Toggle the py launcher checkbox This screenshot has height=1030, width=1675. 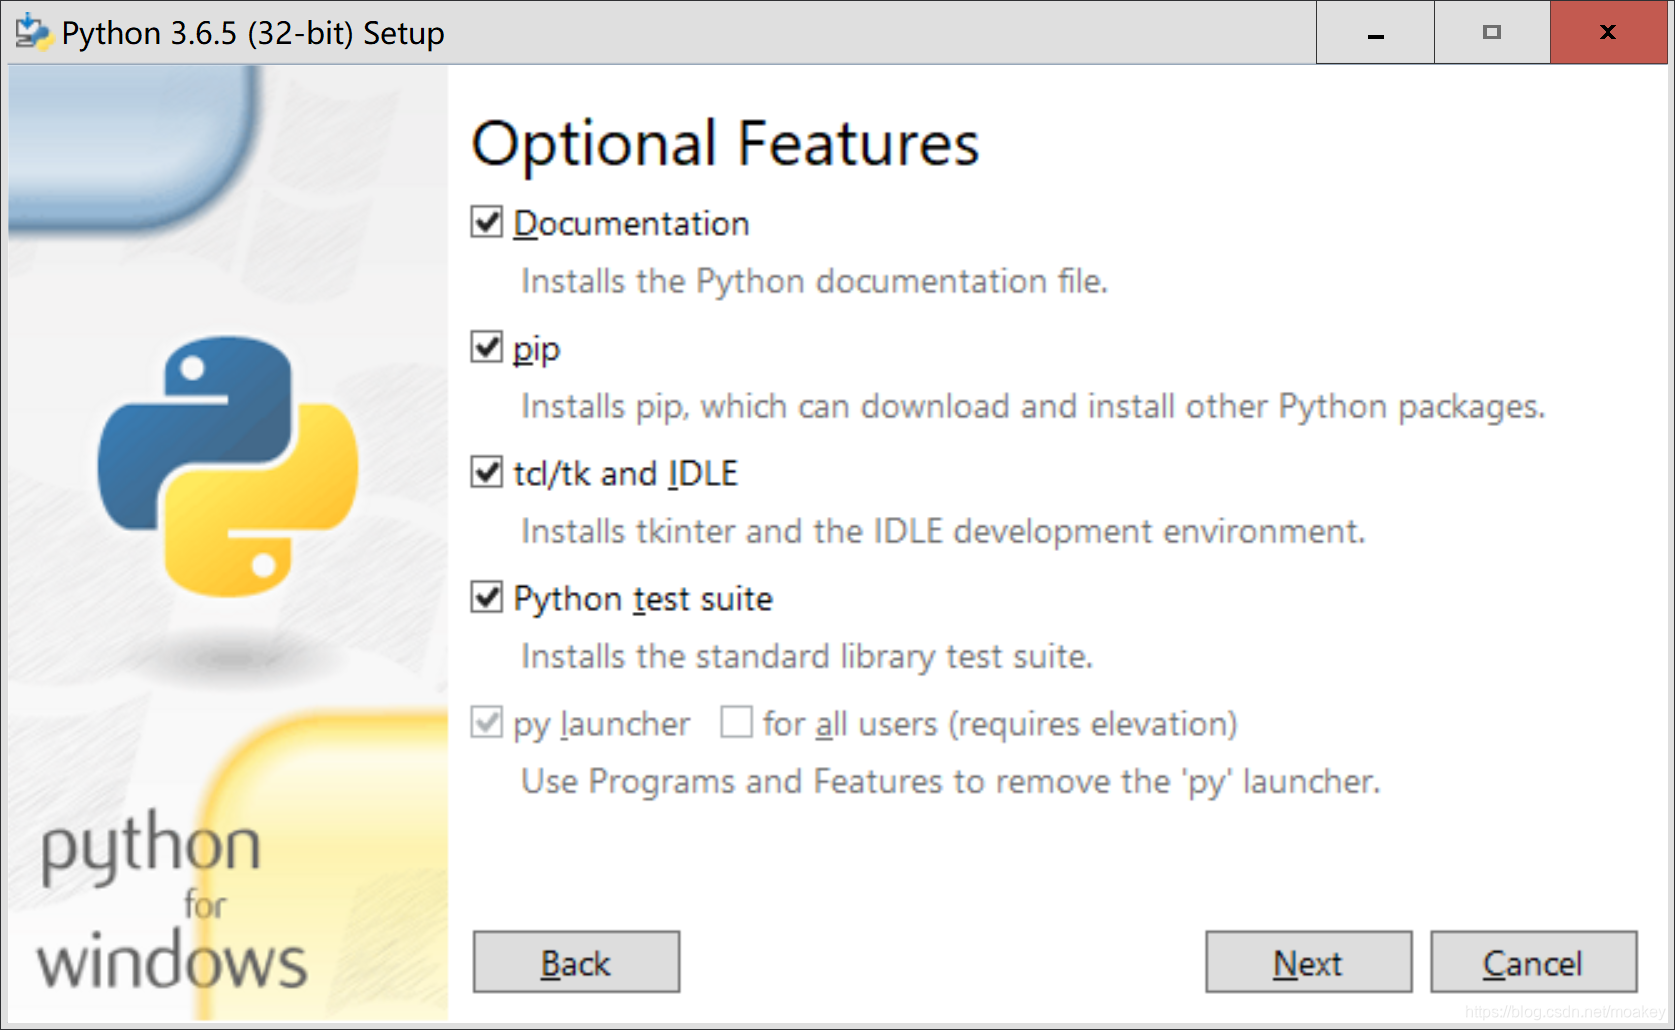(x=486, y=722)
